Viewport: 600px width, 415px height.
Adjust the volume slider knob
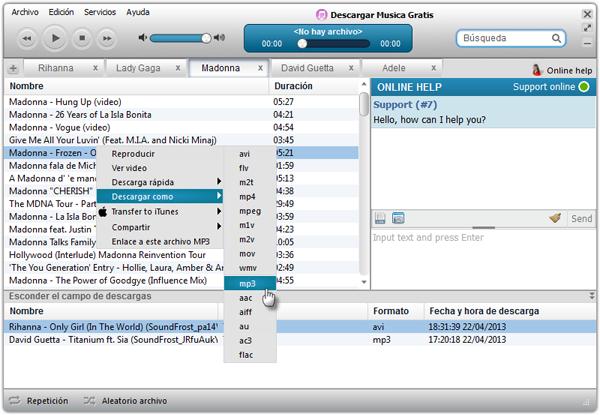tap(206, 38)
